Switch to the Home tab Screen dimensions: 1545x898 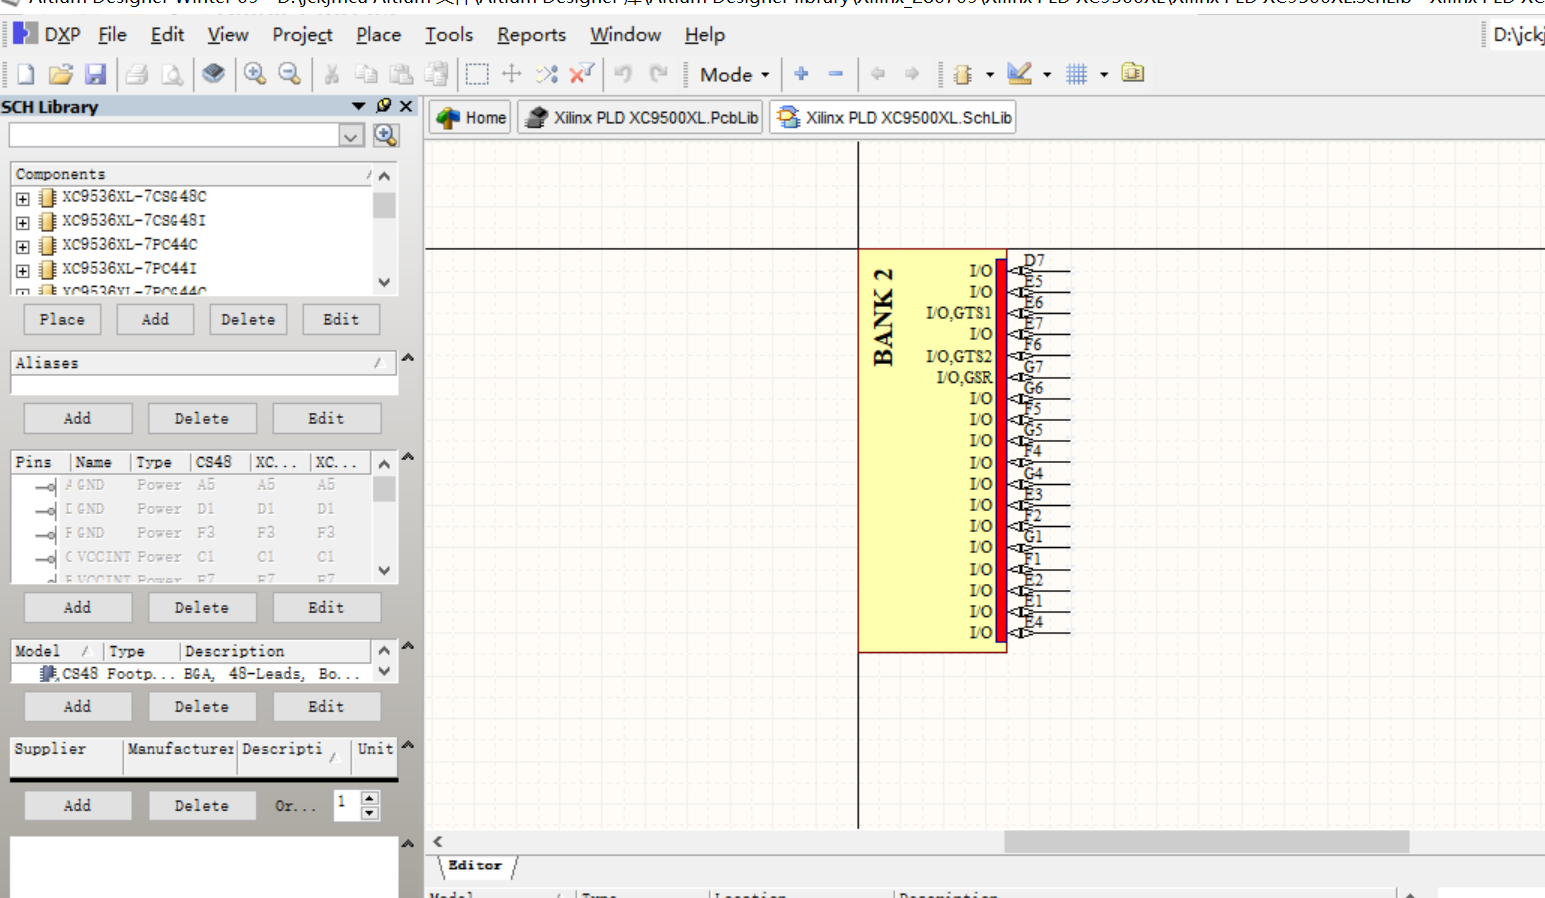coord(471,118)
